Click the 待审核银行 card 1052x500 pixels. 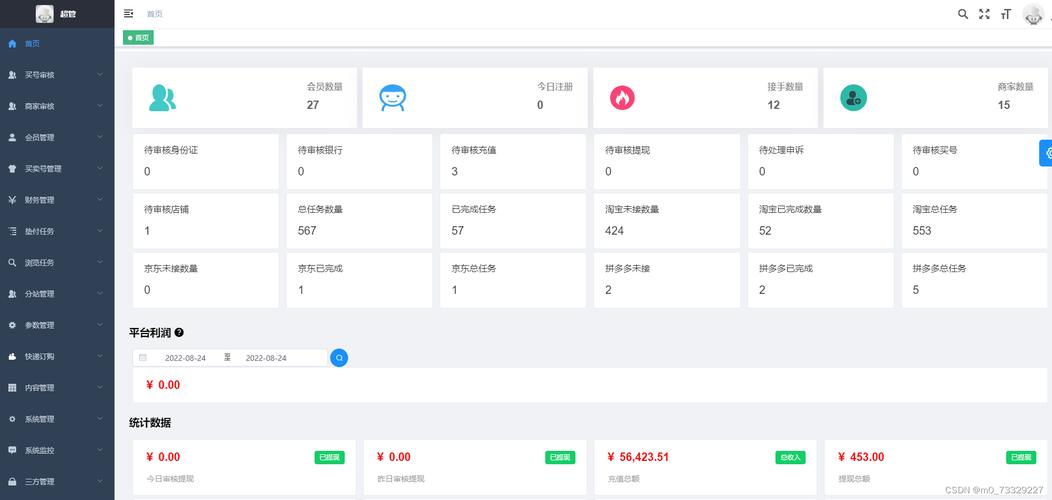359,162
